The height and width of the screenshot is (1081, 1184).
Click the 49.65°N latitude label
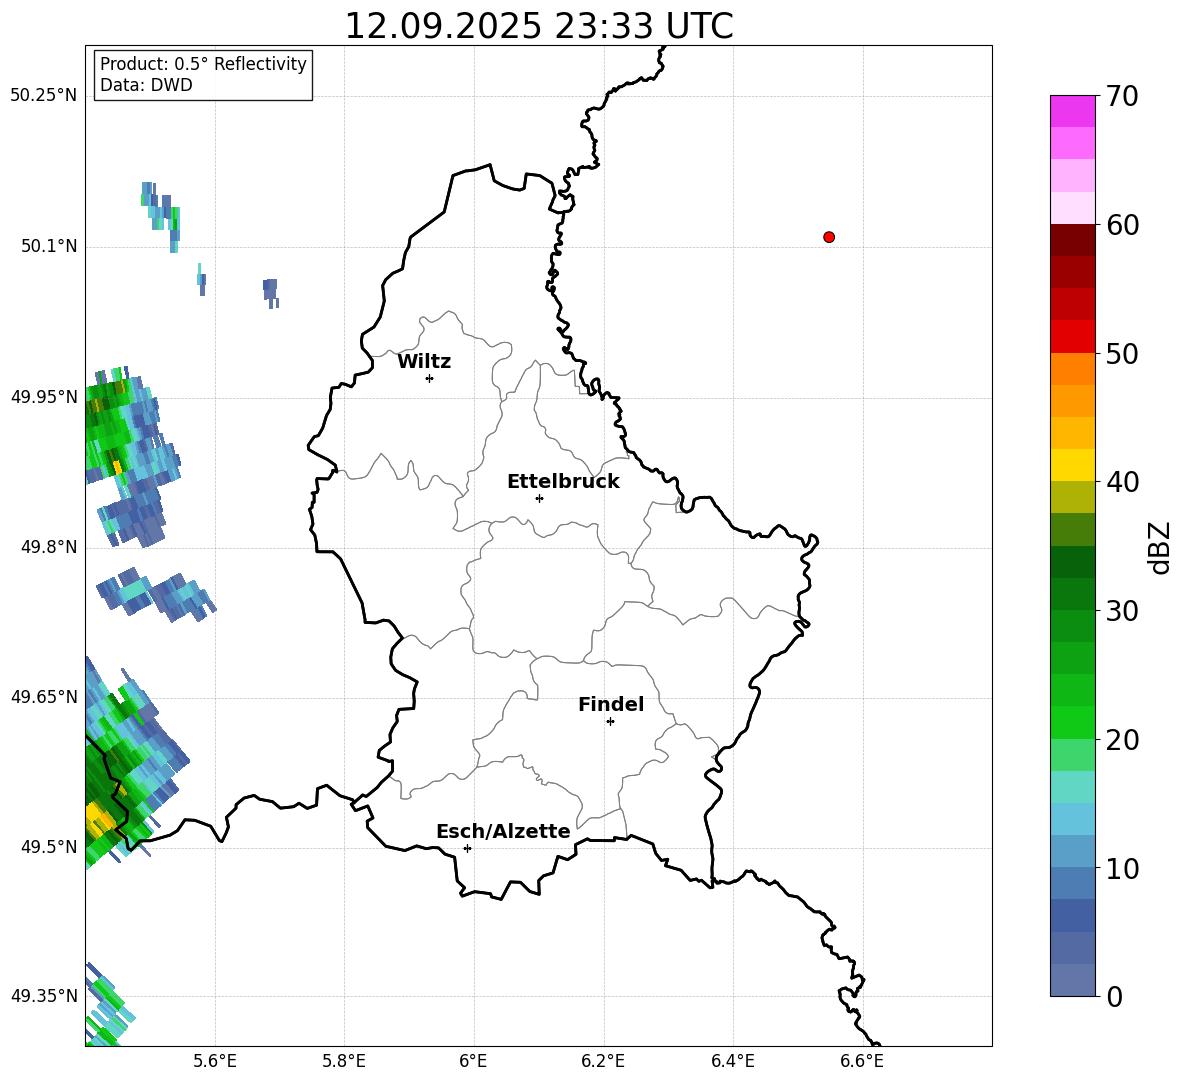[44, 696]
